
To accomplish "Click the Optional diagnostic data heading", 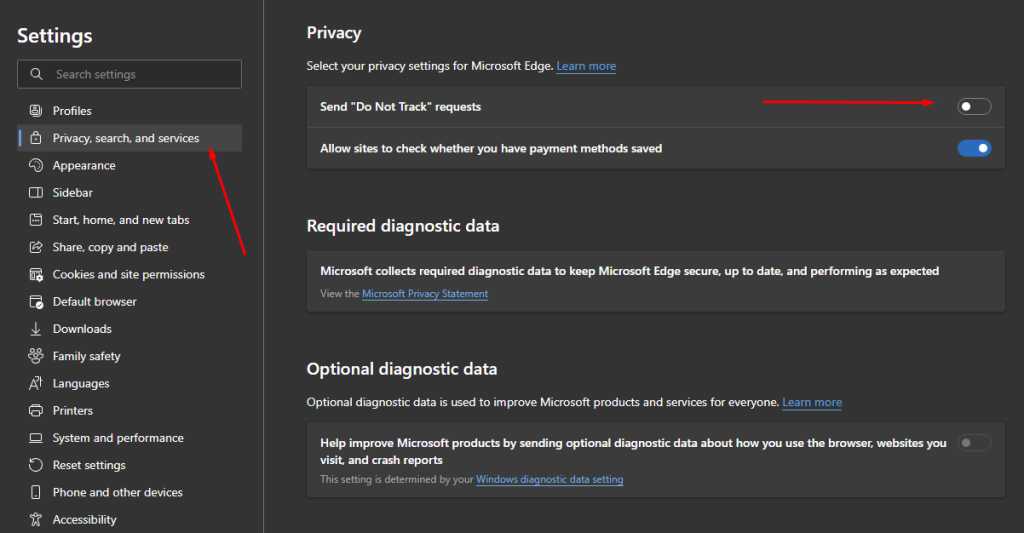I will click(402, 369).
